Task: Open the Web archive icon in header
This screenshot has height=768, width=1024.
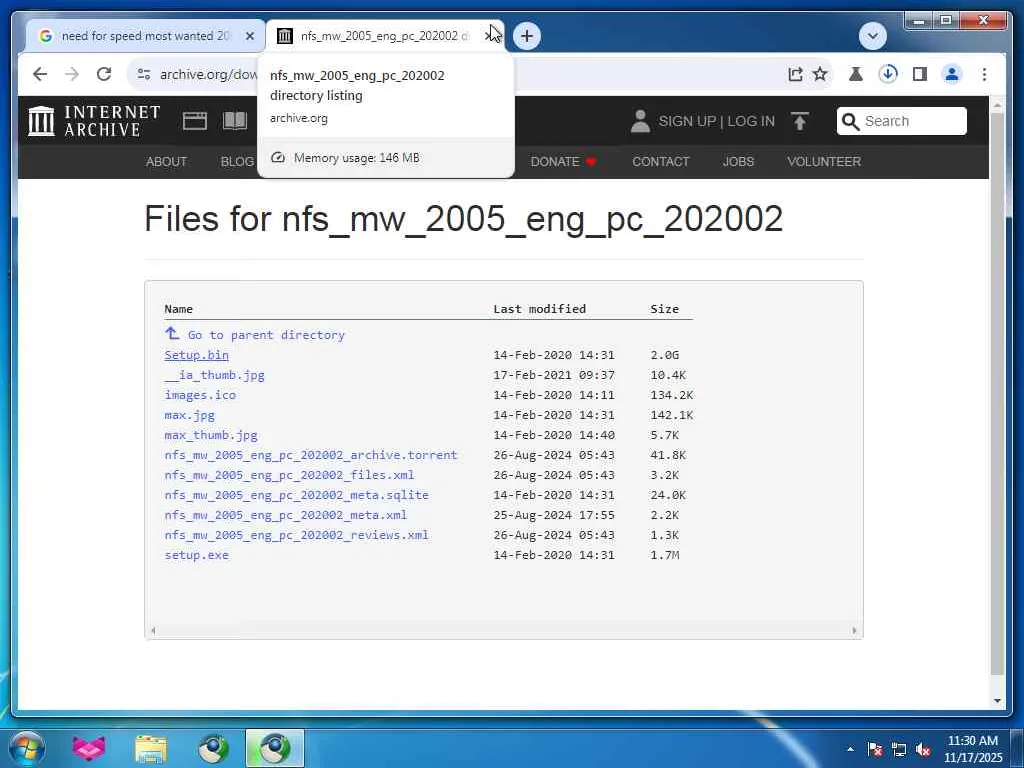Action: [195, 121]
